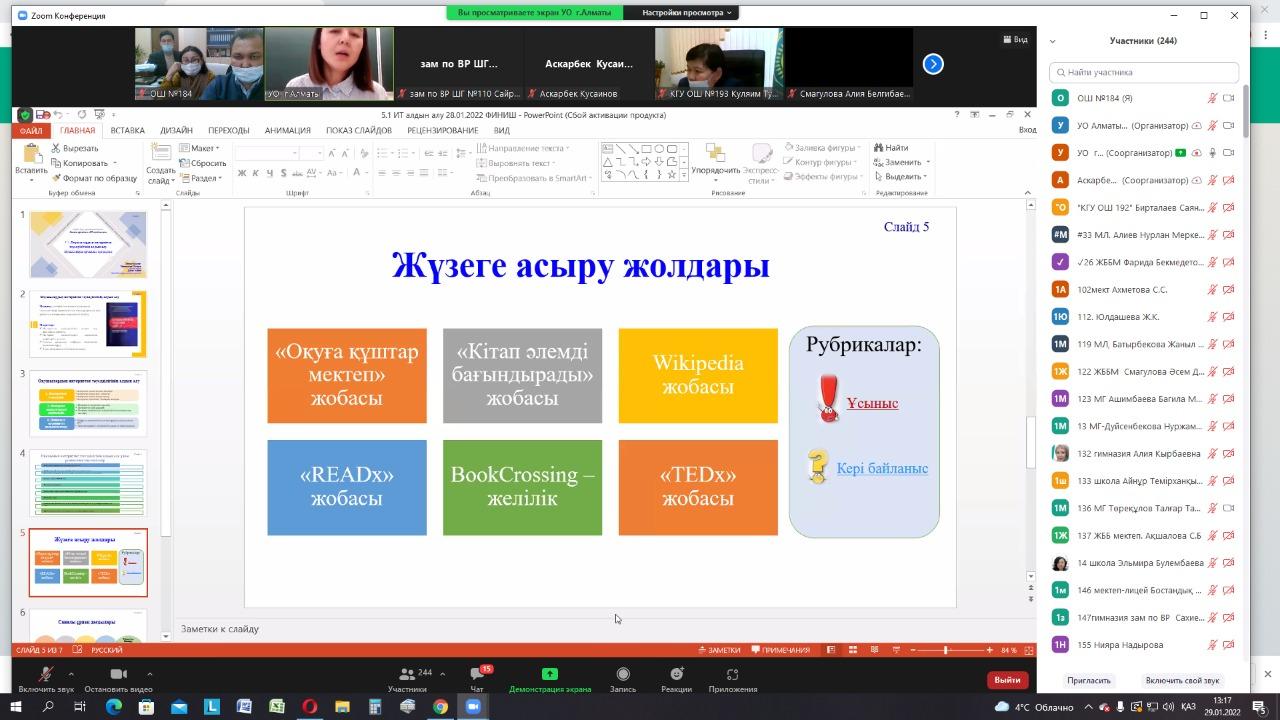1280x720 pixels.
Task: Expand Настройки просмотра view options dropdown
Action: [x=686, y=13]
